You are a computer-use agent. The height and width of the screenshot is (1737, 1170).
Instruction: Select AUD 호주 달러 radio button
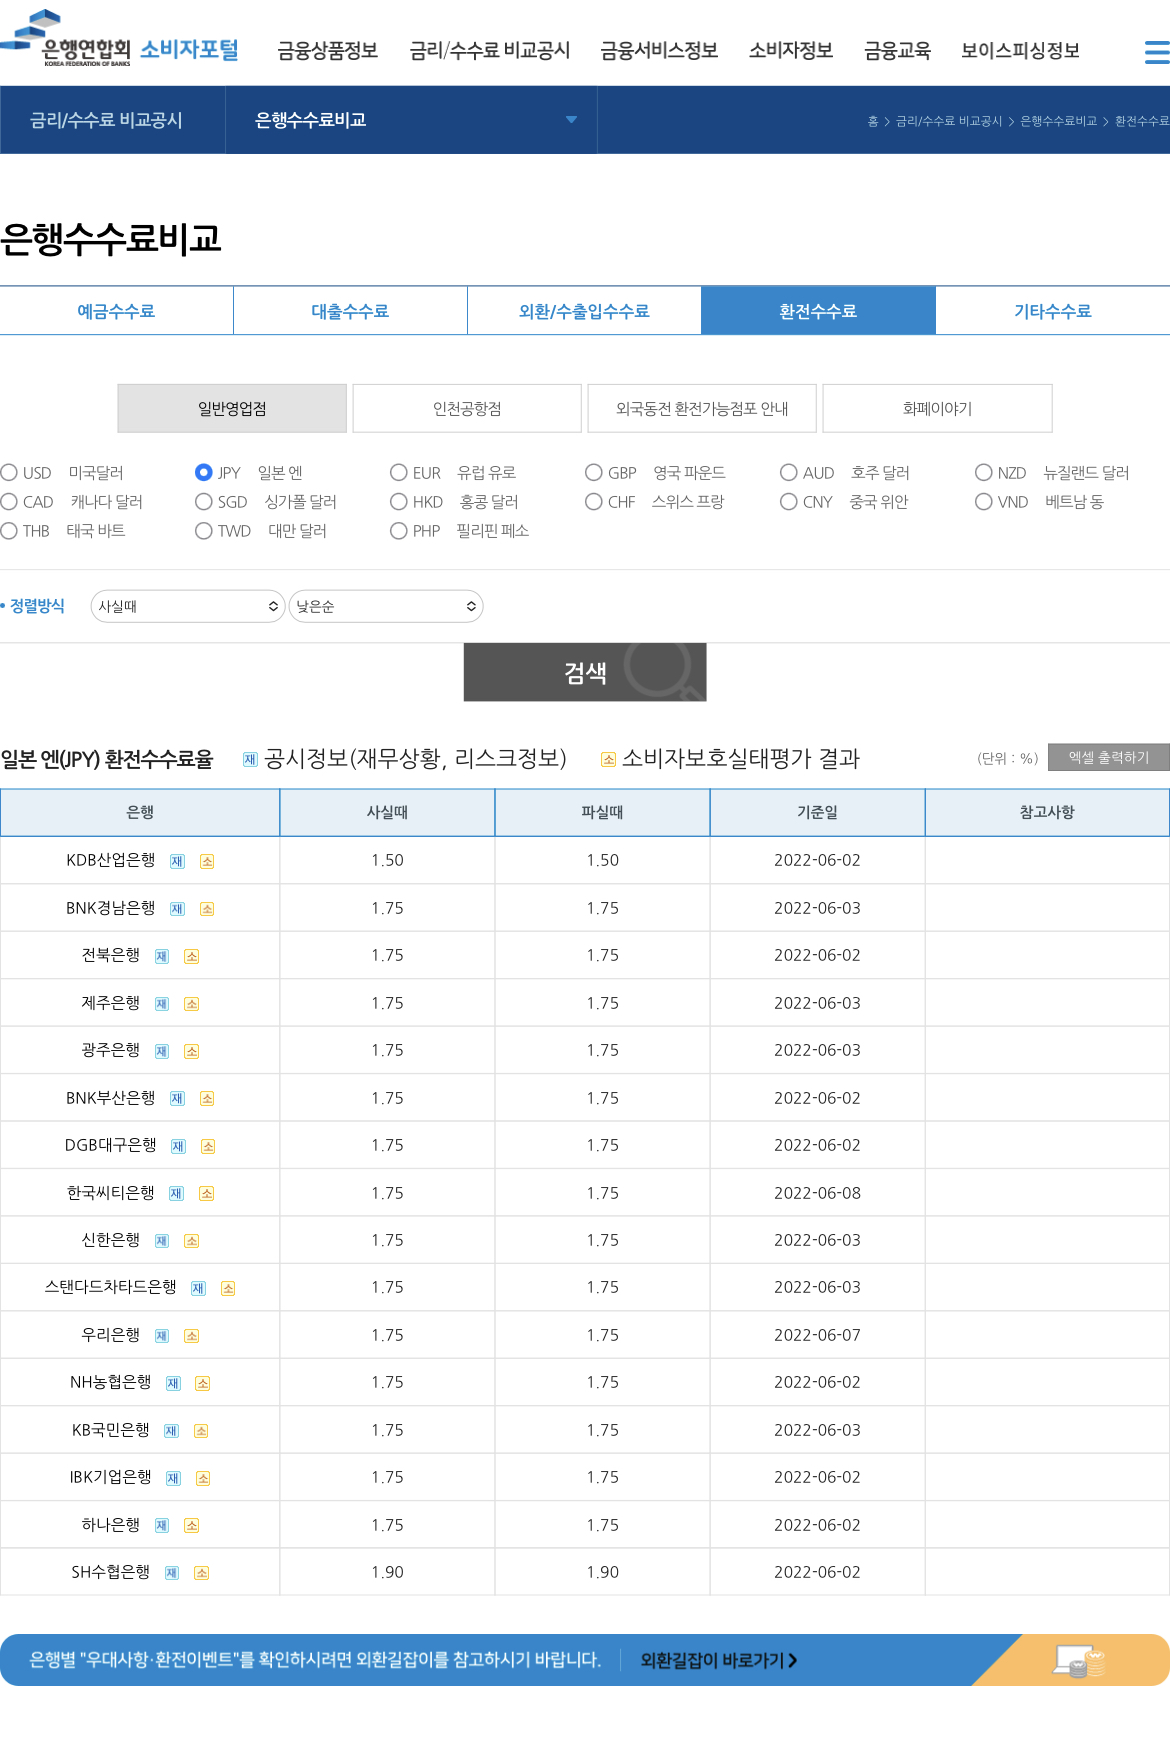point(789,473)
